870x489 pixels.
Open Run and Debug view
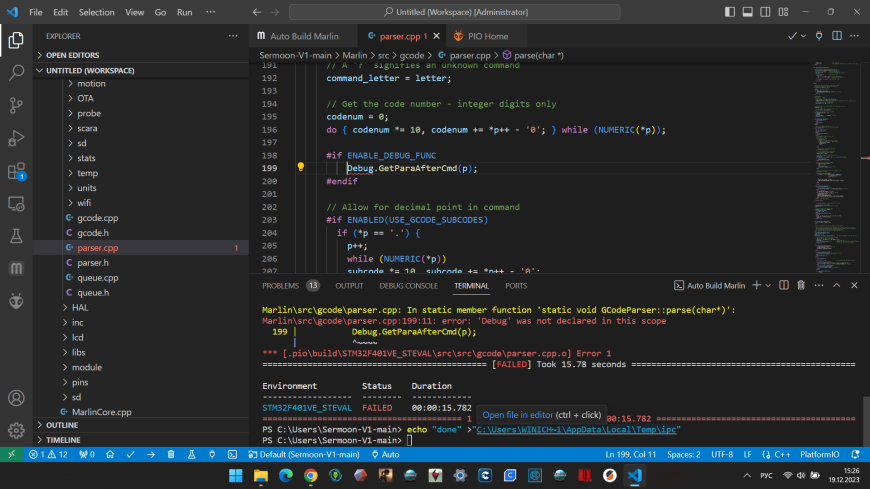coord(16,138)
